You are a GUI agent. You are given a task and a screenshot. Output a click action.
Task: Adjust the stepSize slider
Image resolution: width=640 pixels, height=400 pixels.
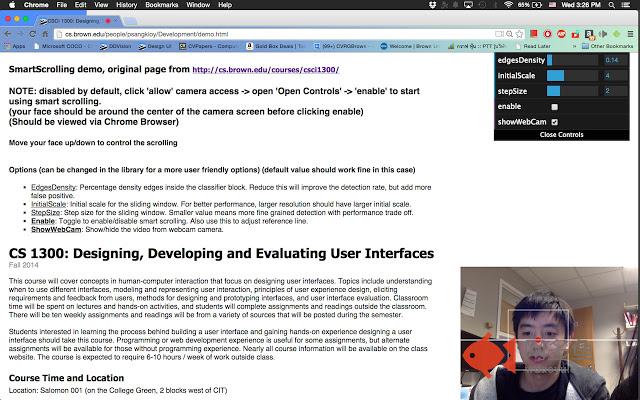pyautogui.click(x=572, y=91)
